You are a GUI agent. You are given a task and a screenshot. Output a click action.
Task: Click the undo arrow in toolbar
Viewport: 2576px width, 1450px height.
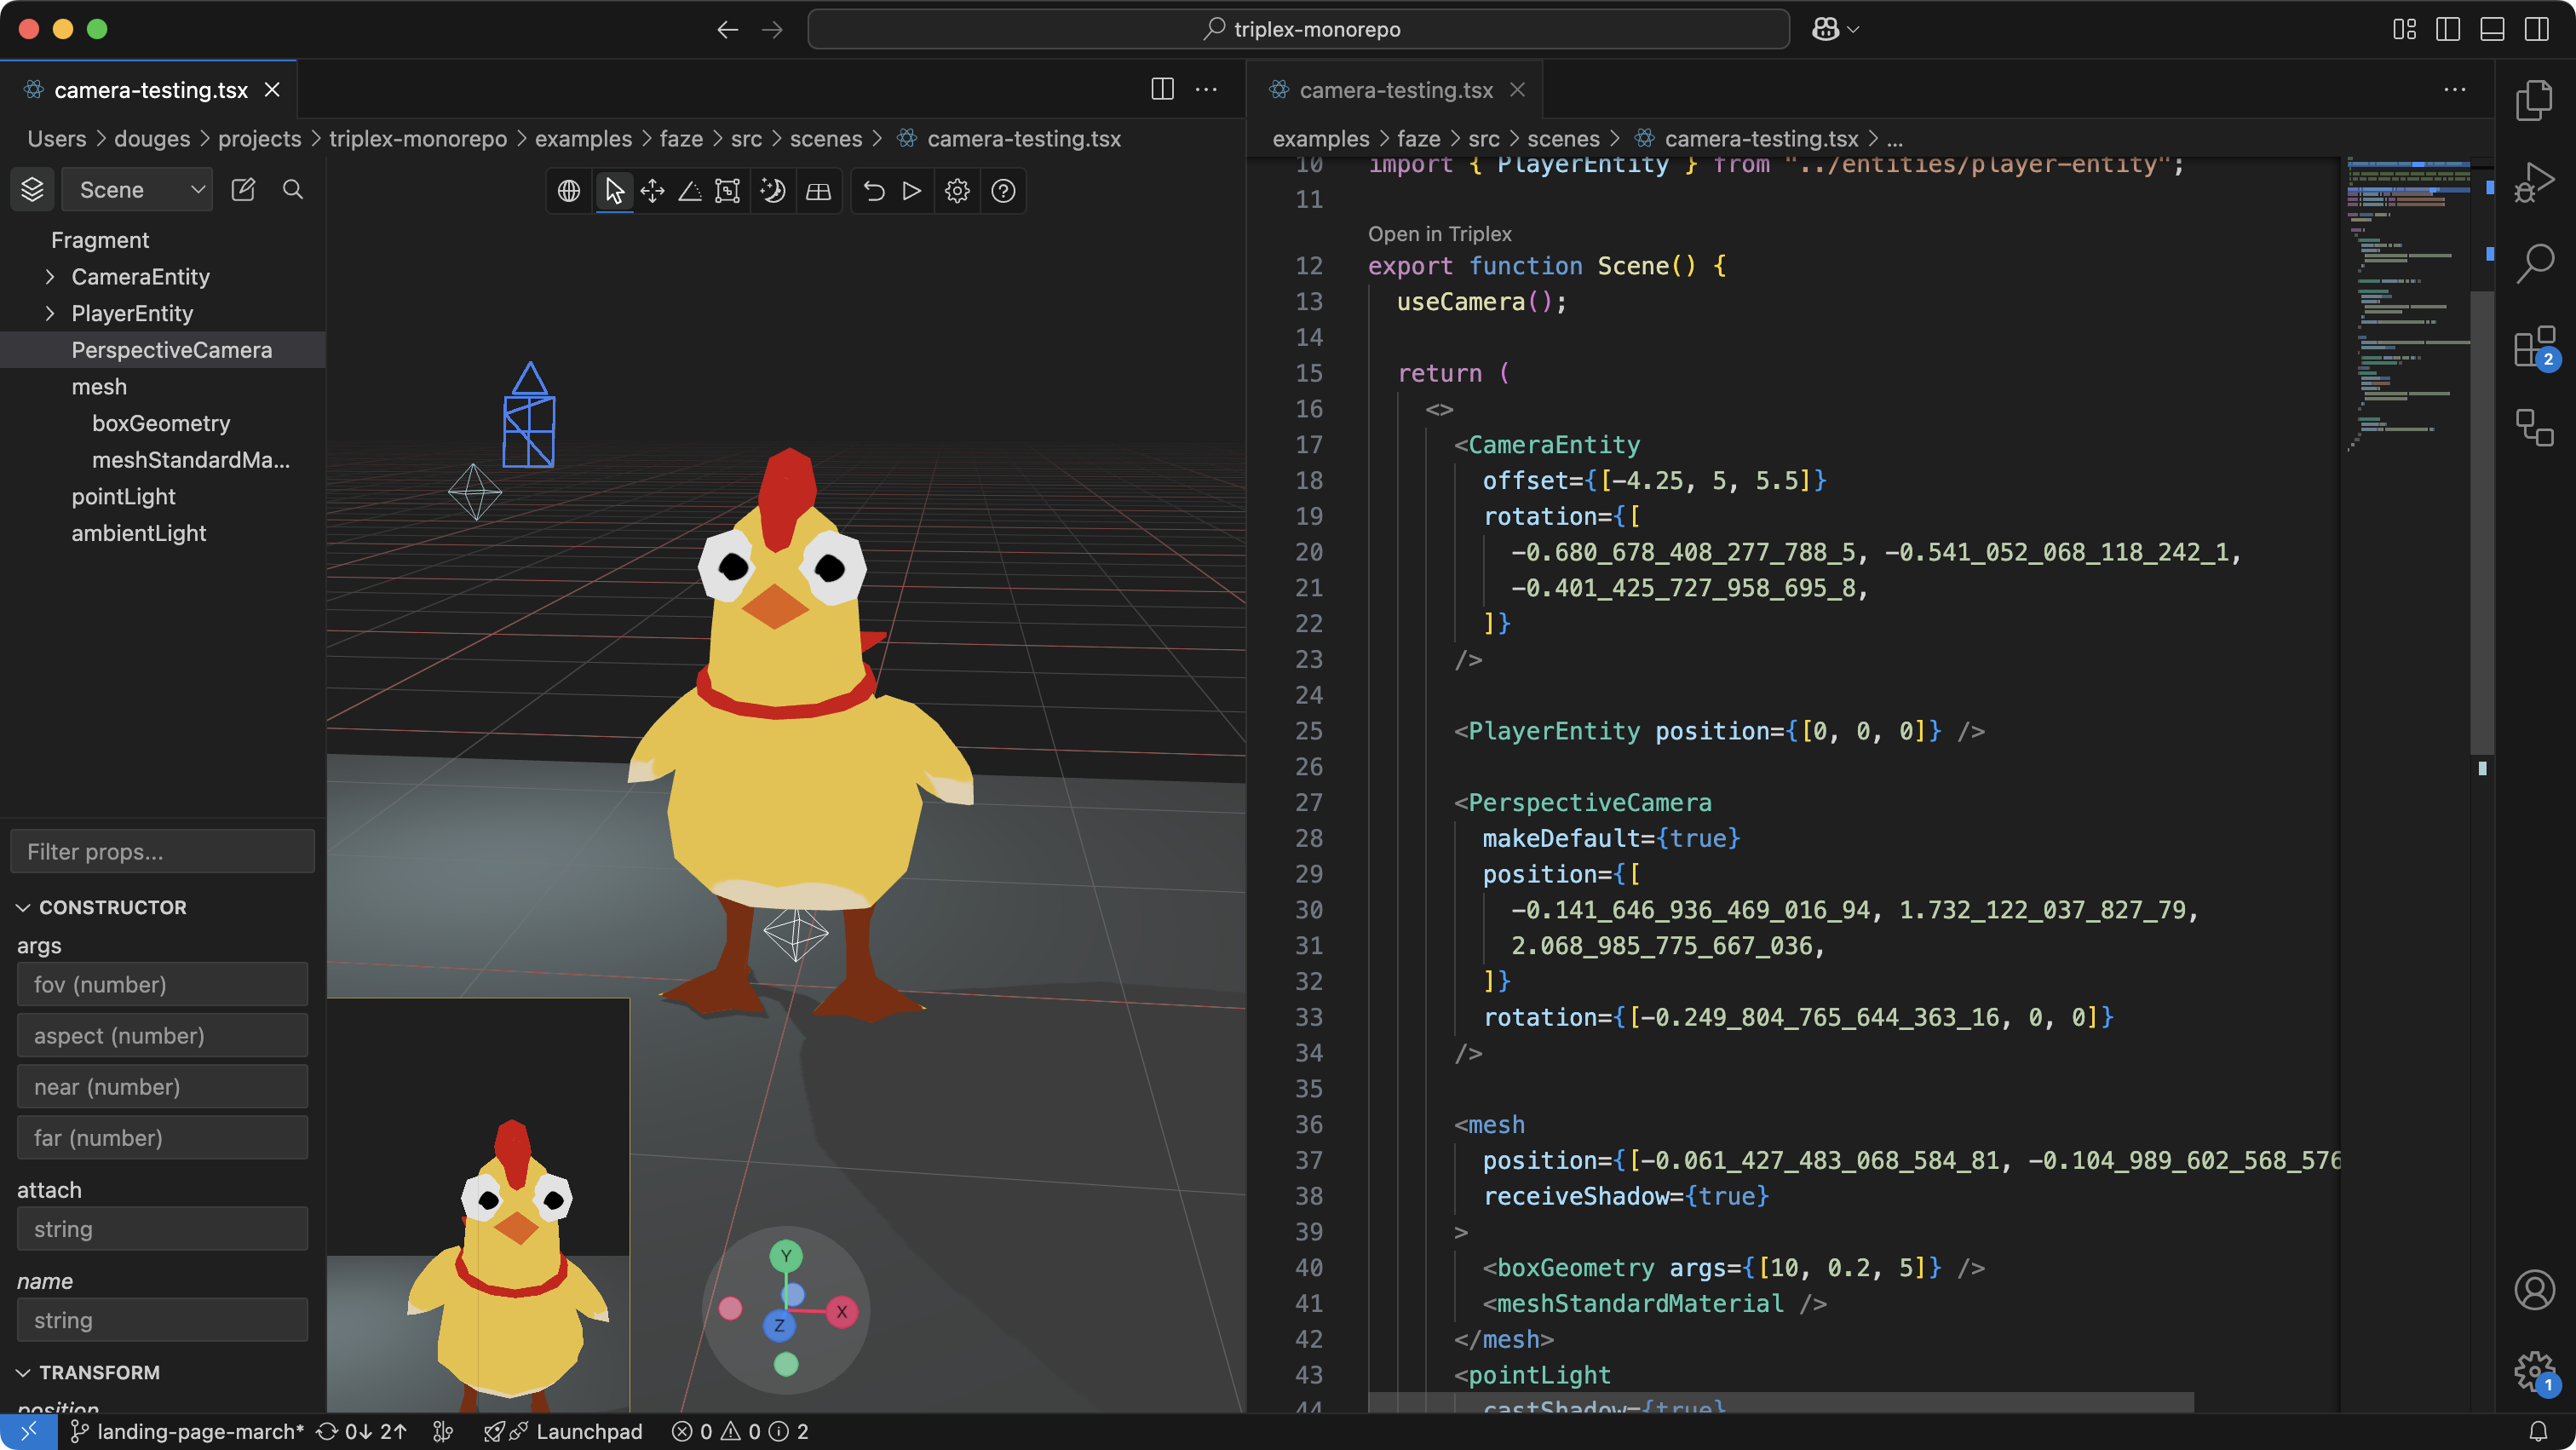873,190
